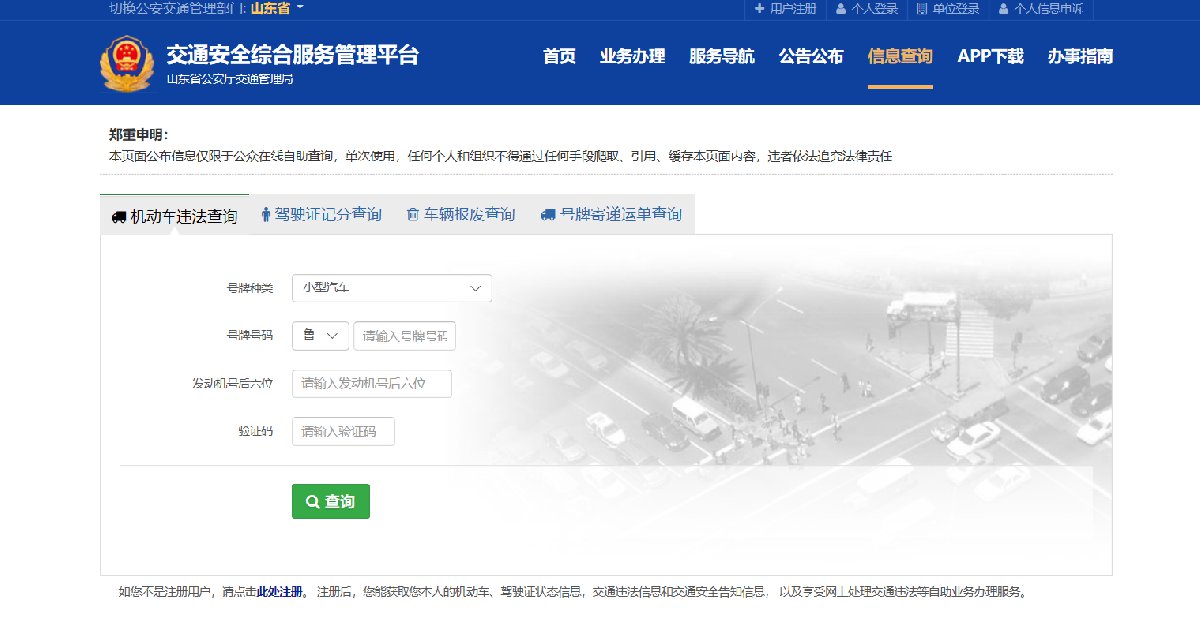The width and height of the screenshot is (1200, 643).
Task: Focus the 发动机号后六位 input field
Action: [x=371, y=383]
